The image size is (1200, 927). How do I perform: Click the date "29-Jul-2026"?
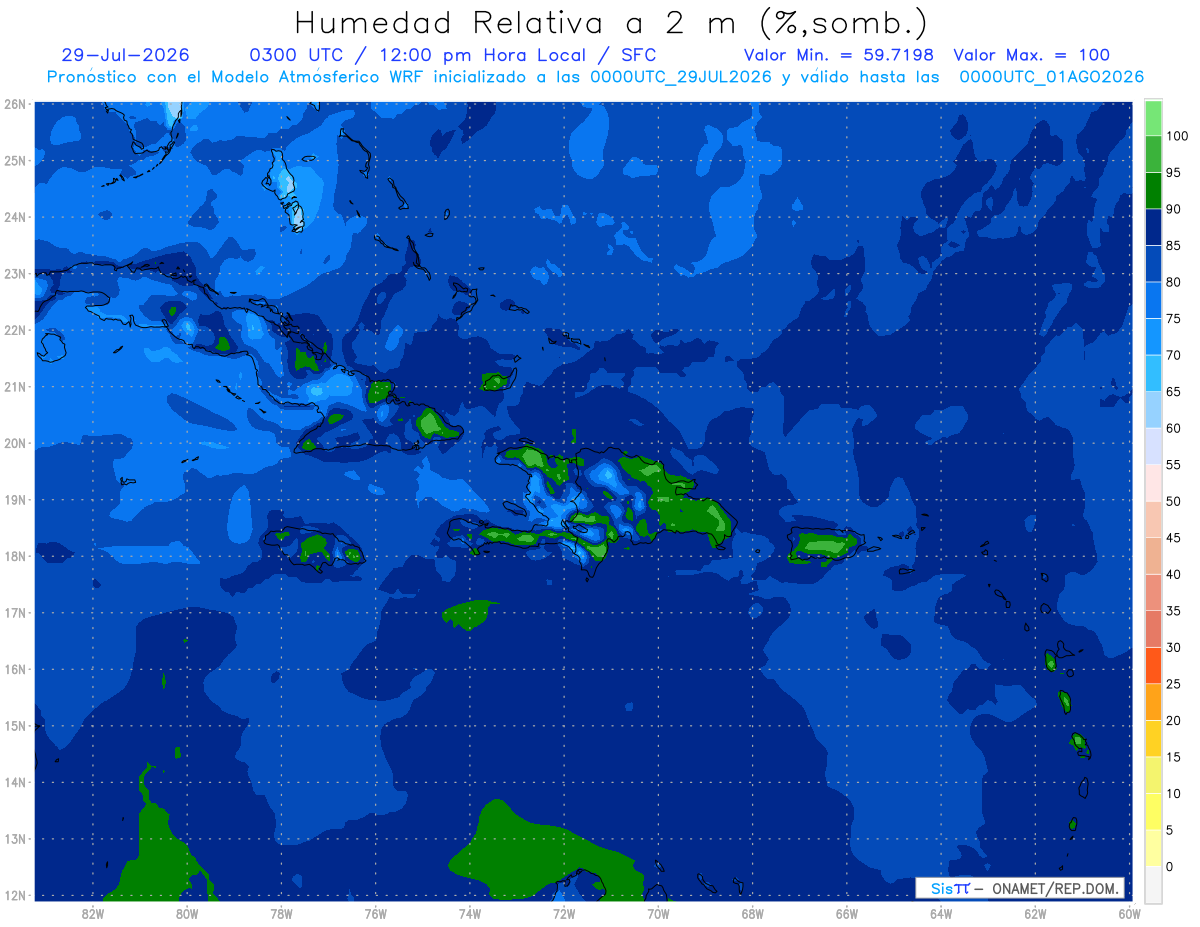click(x=125, y=55)
